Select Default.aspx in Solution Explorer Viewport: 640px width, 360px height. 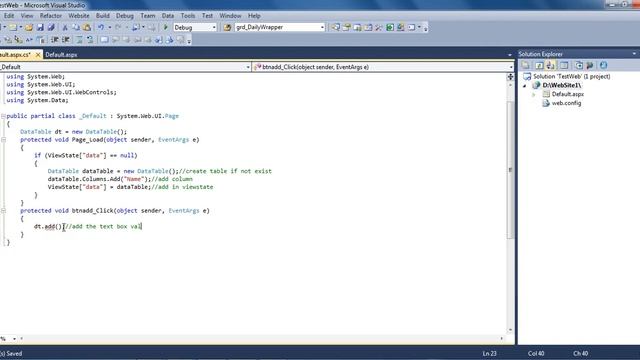click(568, 94)
